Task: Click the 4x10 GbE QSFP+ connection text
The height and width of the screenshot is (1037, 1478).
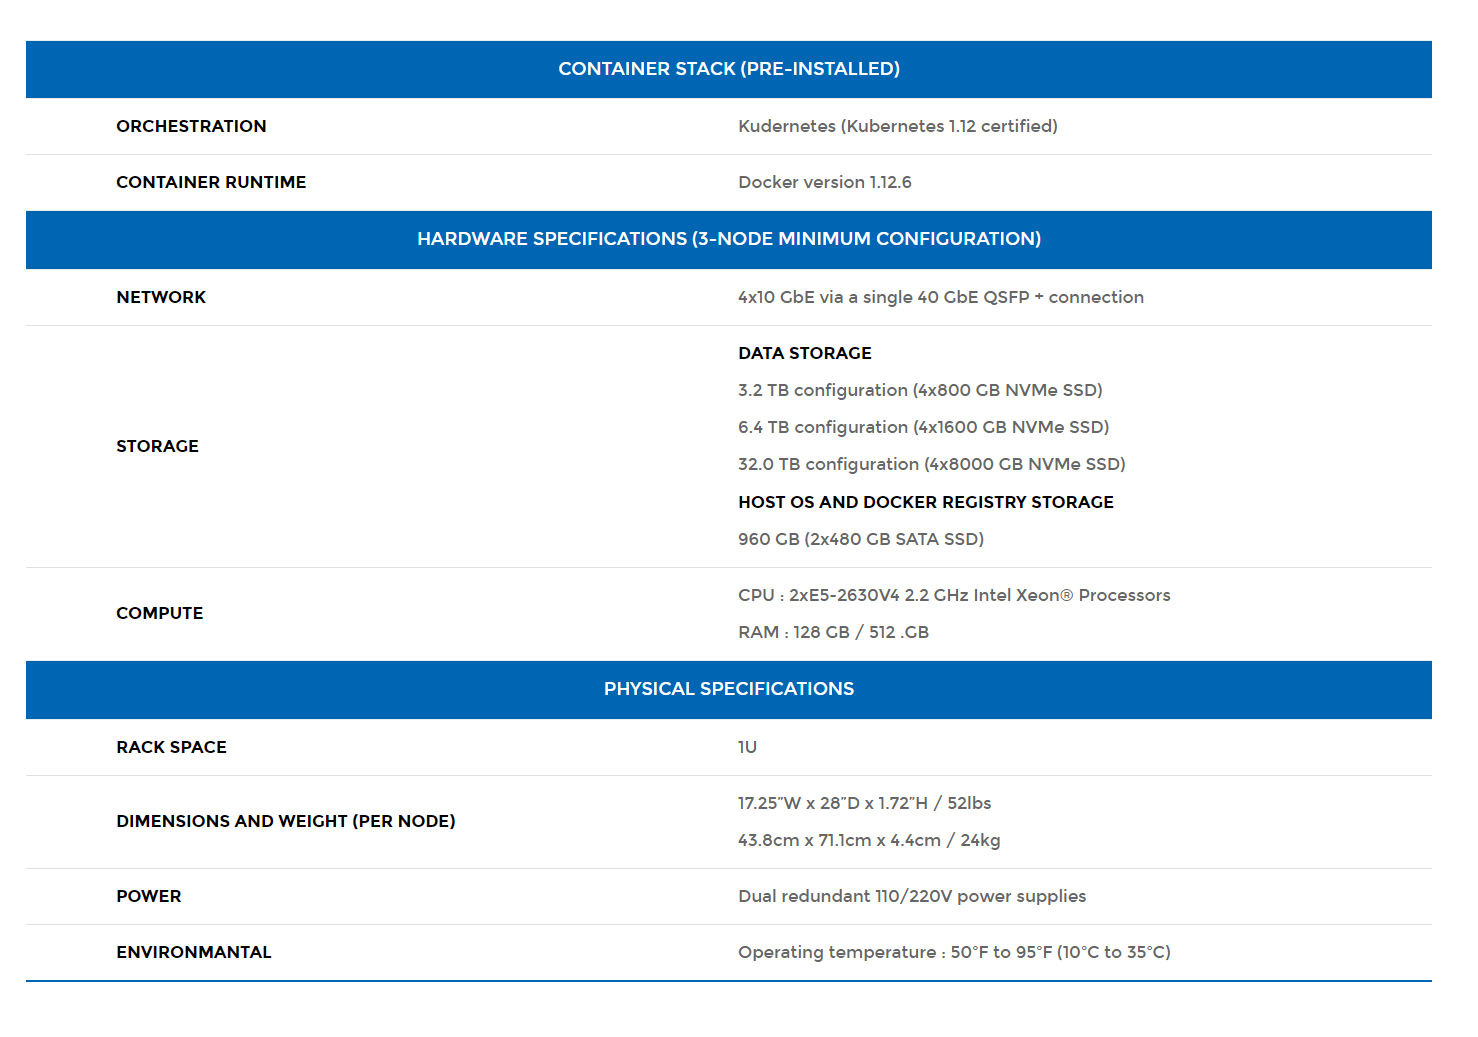Action: click(x=940, y=297)
